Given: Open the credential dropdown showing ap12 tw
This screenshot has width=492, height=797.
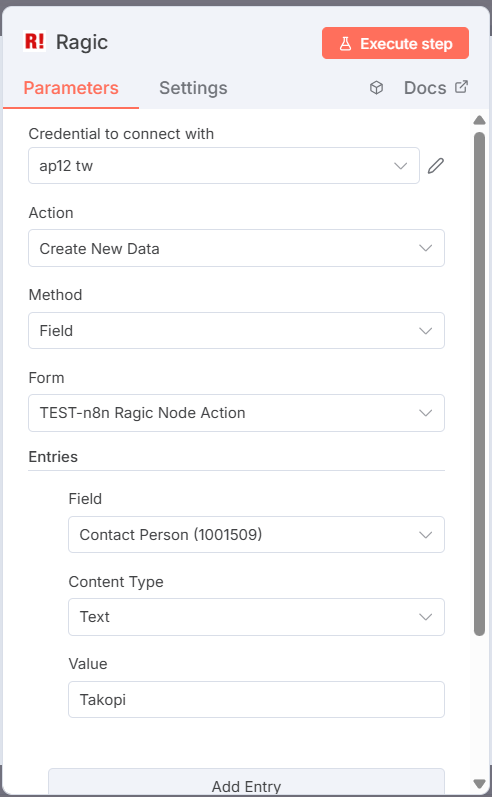Looking at the screenshot, I should 224,166.
